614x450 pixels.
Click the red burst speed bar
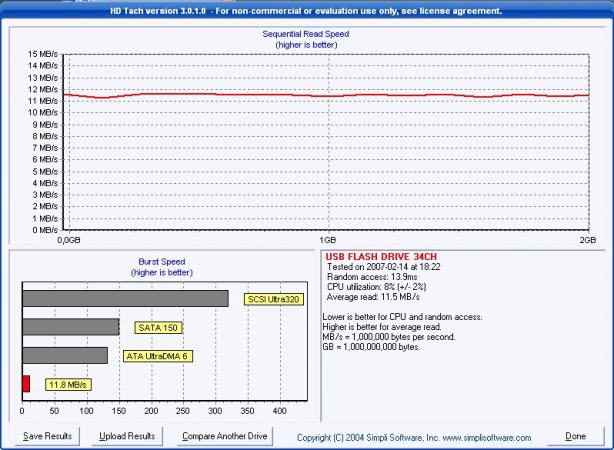(x=26, y=384)
